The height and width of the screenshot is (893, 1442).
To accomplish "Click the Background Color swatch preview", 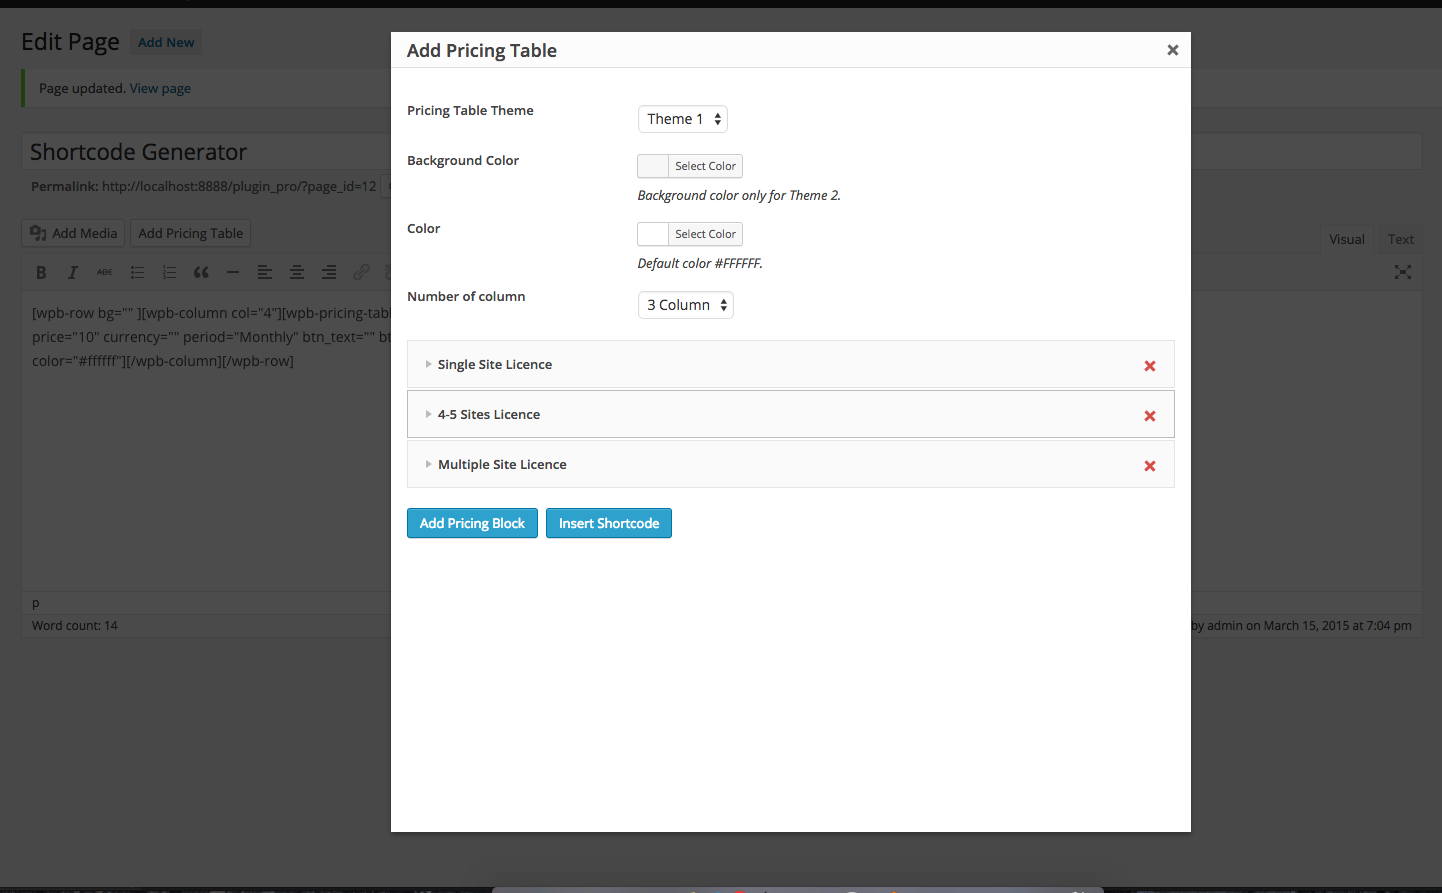I will coord(653,166).
